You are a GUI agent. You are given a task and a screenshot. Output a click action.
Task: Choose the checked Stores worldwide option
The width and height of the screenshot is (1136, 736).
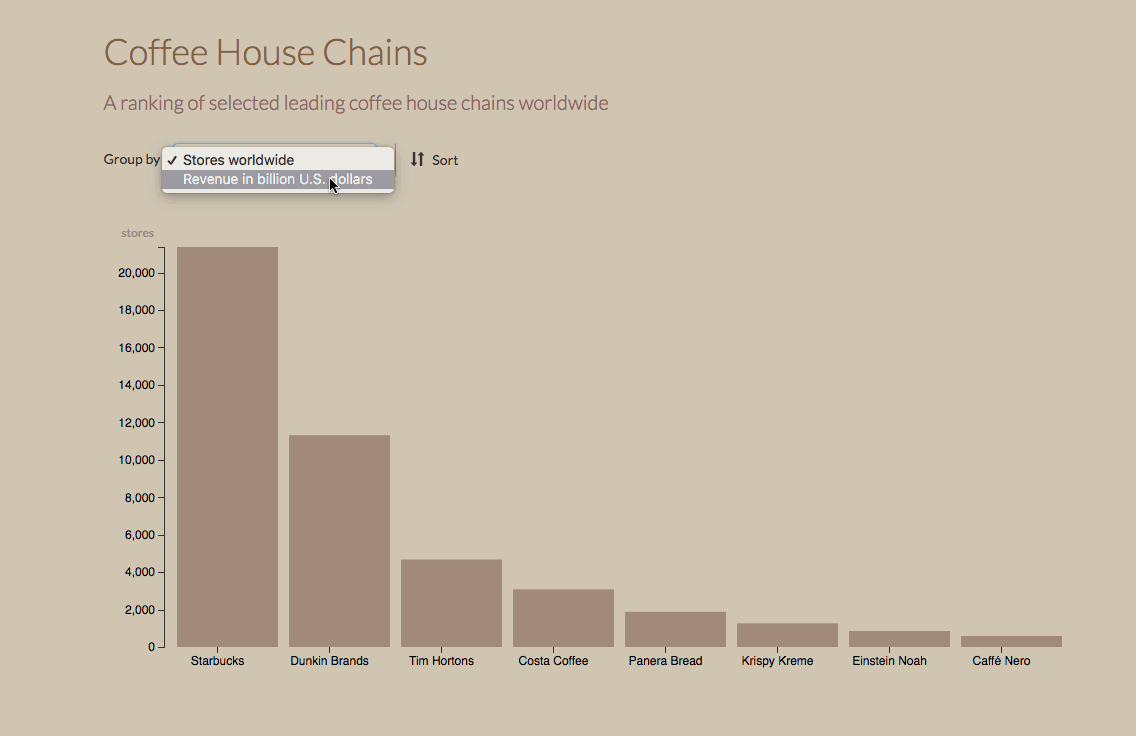(278, 160)
